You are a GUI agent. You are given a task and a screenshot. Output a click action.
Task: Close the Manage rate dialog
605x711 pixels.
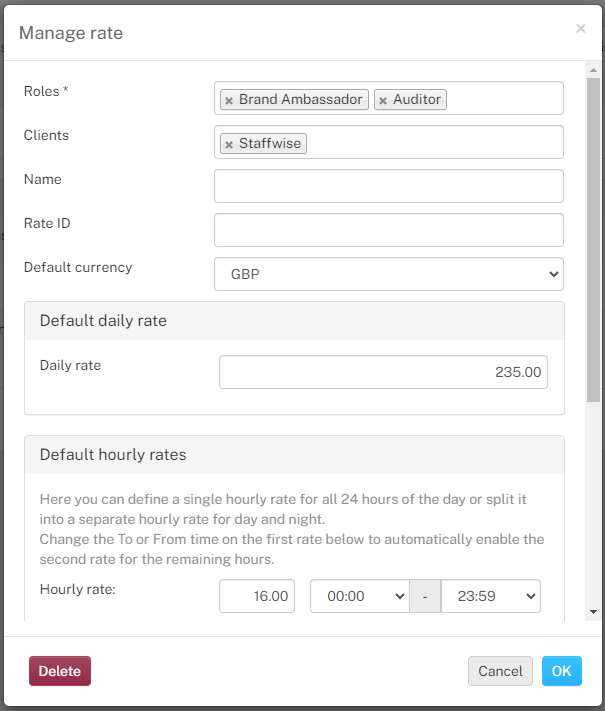581,29
